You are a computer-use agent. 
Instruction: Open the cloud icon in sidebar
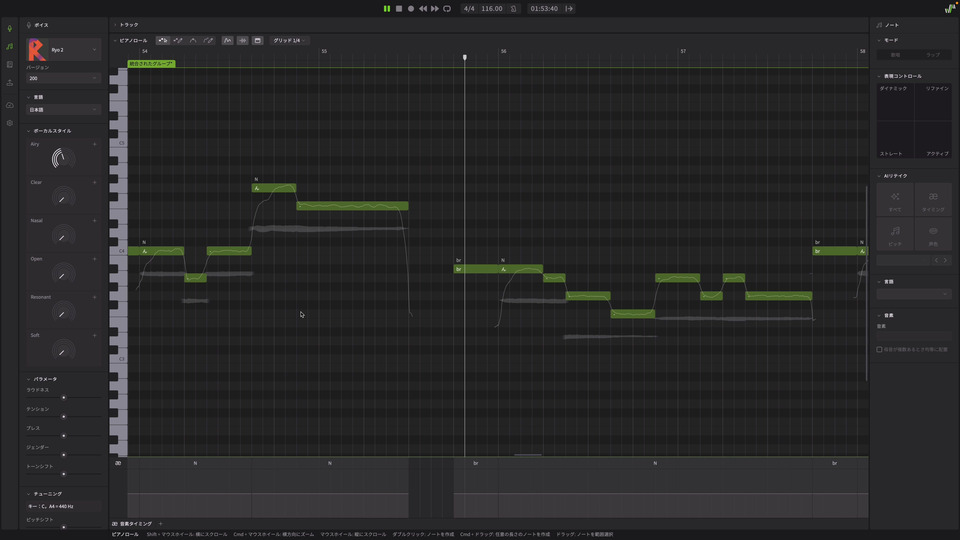click(9, 105)
